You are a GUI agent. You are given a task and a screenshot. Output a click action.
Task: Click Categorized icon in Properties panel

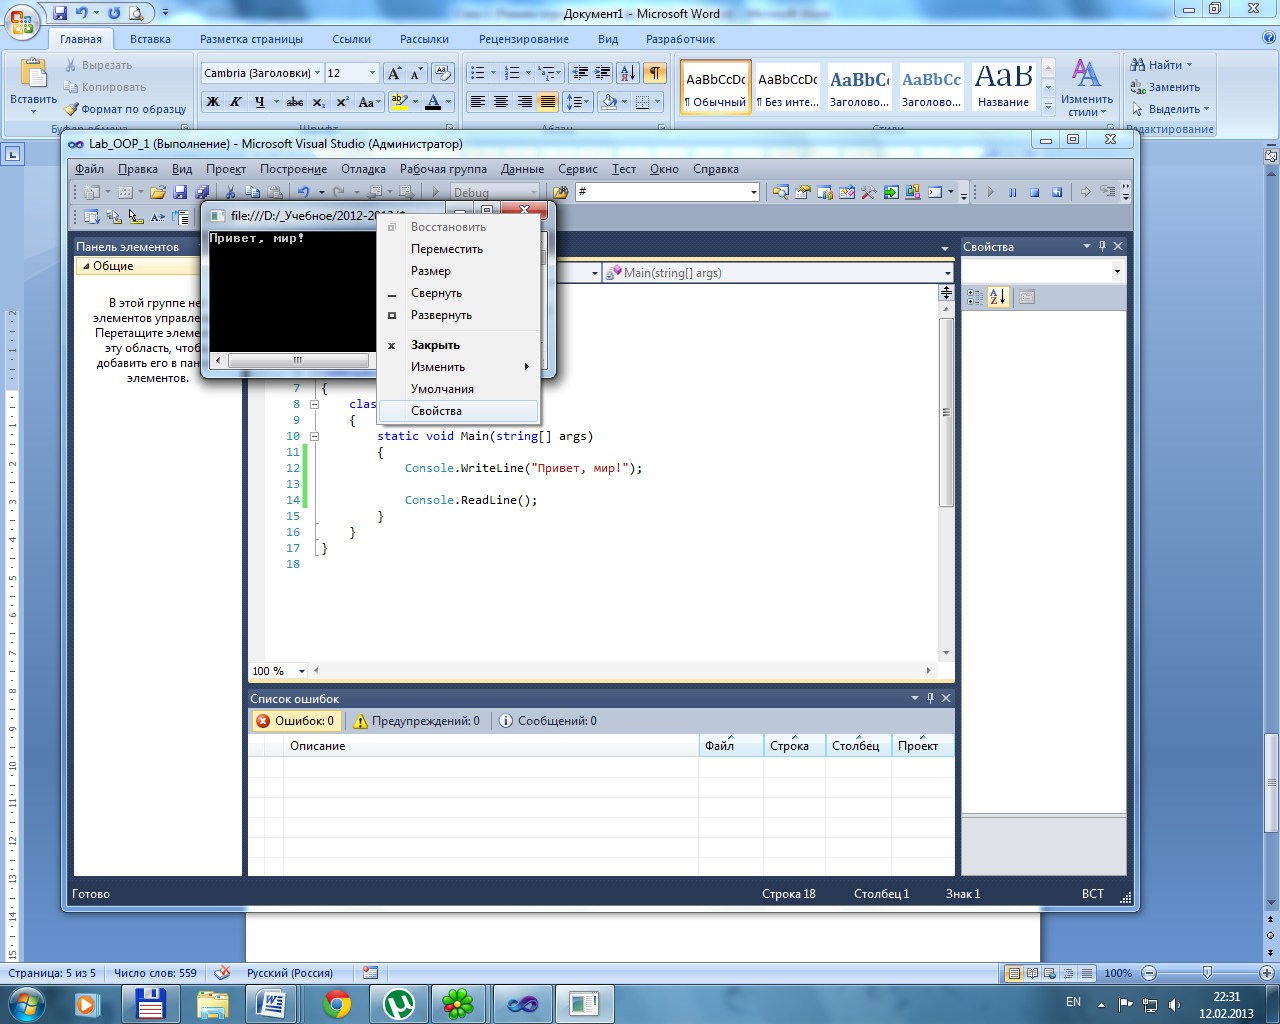point(975,297)
